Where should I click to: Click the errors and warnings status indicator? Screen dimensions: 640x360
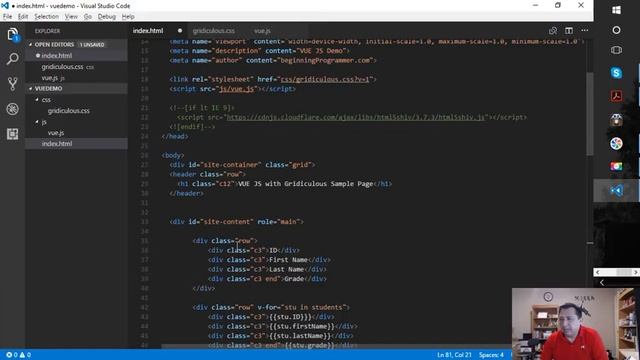pos(18,355)
